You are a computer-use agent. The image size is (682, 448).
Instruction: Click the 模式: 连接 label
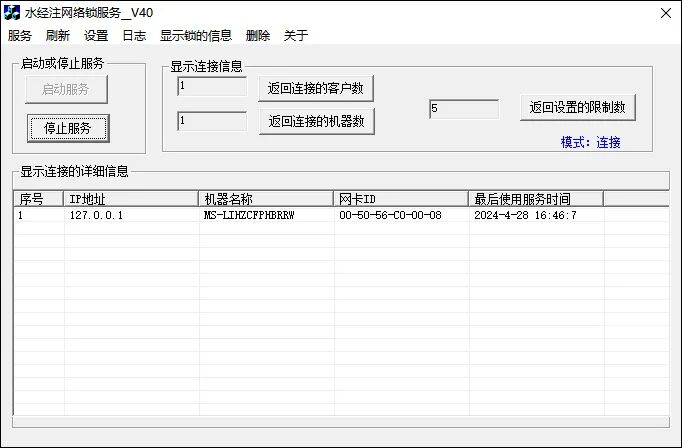pos(590,142)
